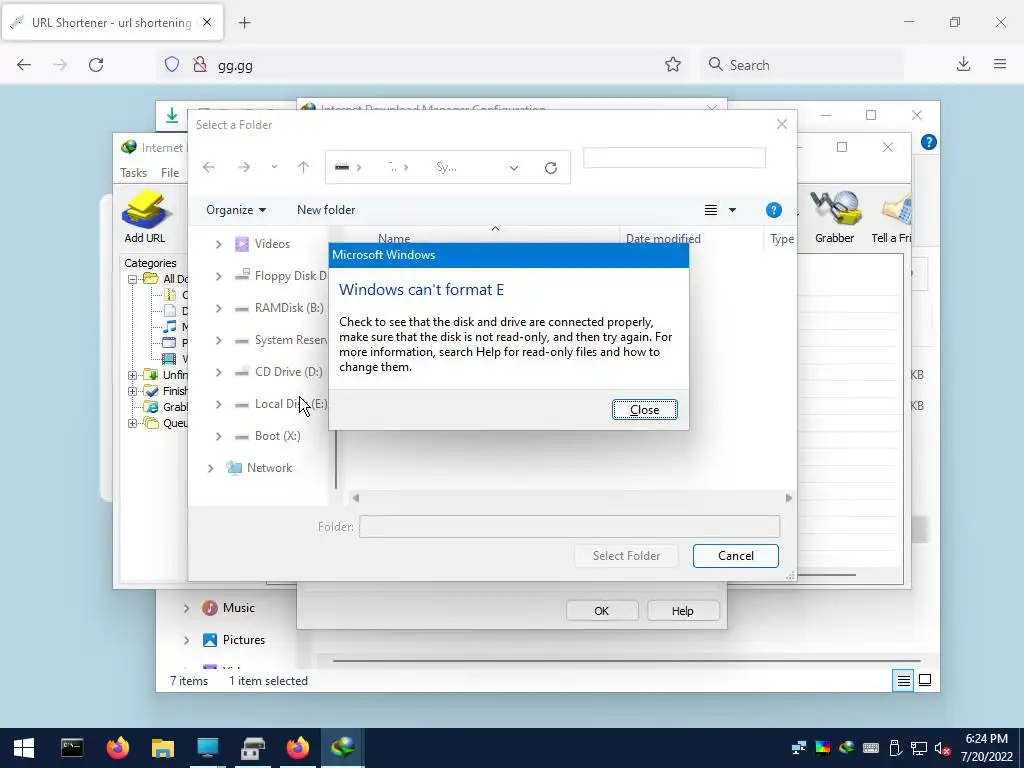Screen dimensions: 1024x768
Task: Reload the gg.gg page in Firefox
Action: [96, 65]
